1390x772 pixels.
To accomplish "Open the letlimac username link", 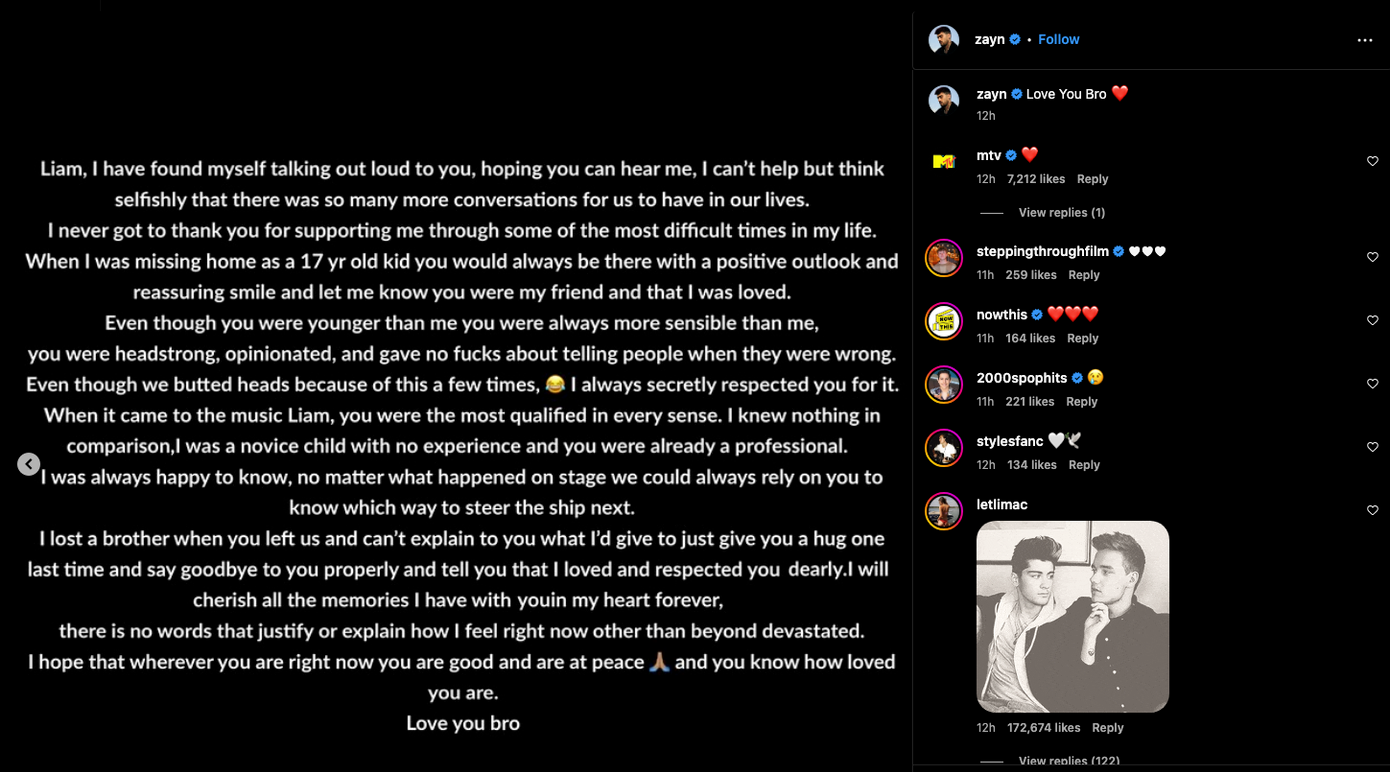I will pos(1002,505).
